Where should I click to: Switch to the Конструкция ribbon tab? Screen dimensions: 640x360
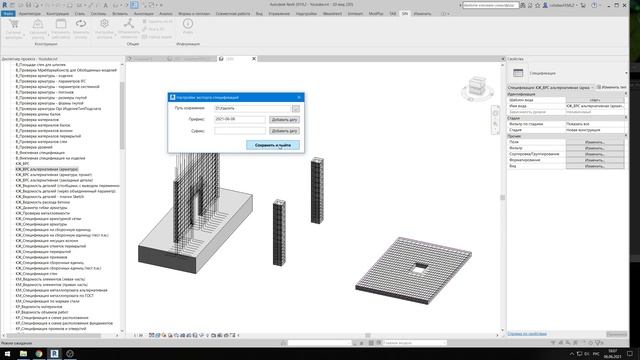point(58,13)
